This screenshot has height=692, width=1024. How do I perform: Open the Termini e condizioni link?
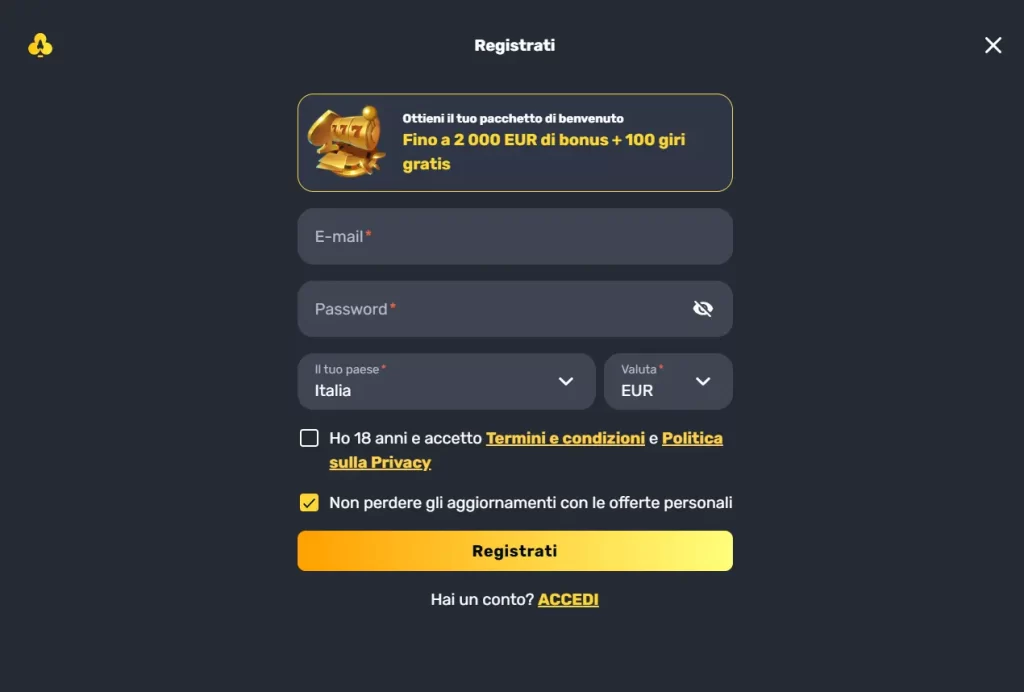point(565,438)
